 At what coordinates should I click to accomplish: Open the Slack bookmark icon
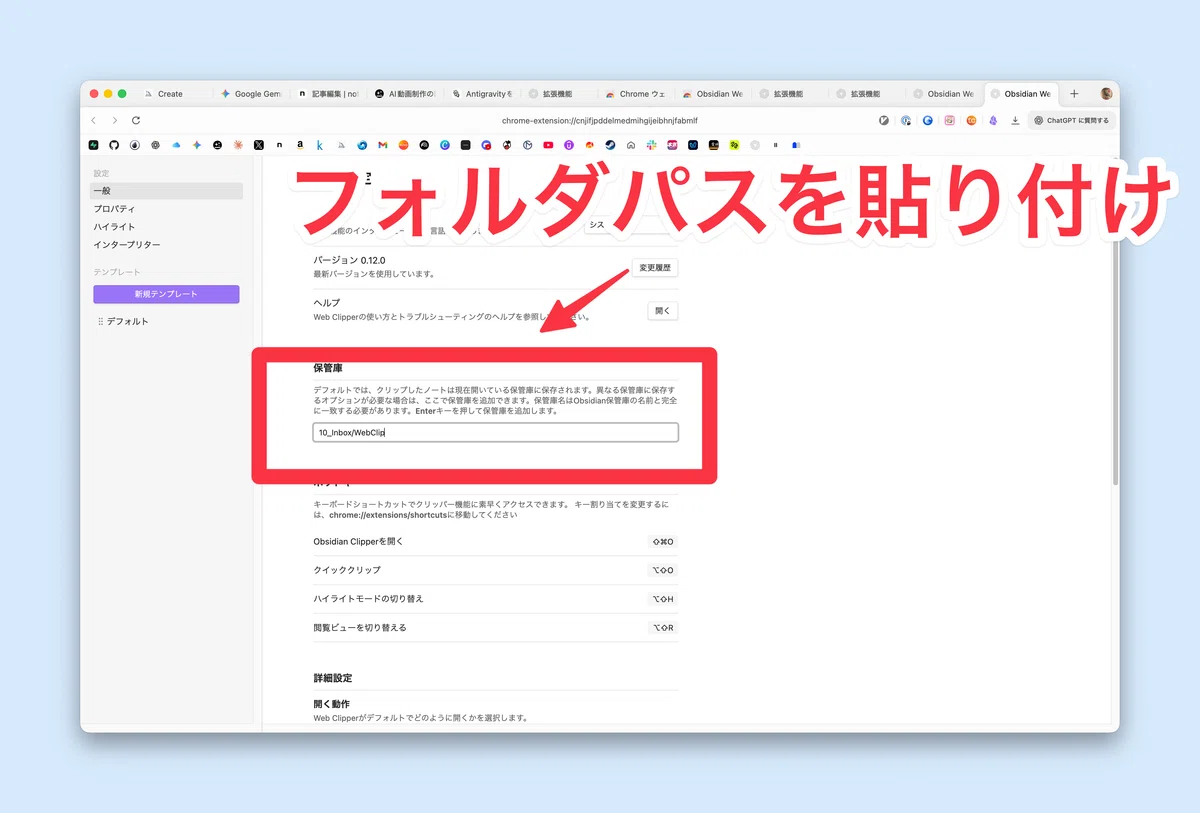[651, 145]
